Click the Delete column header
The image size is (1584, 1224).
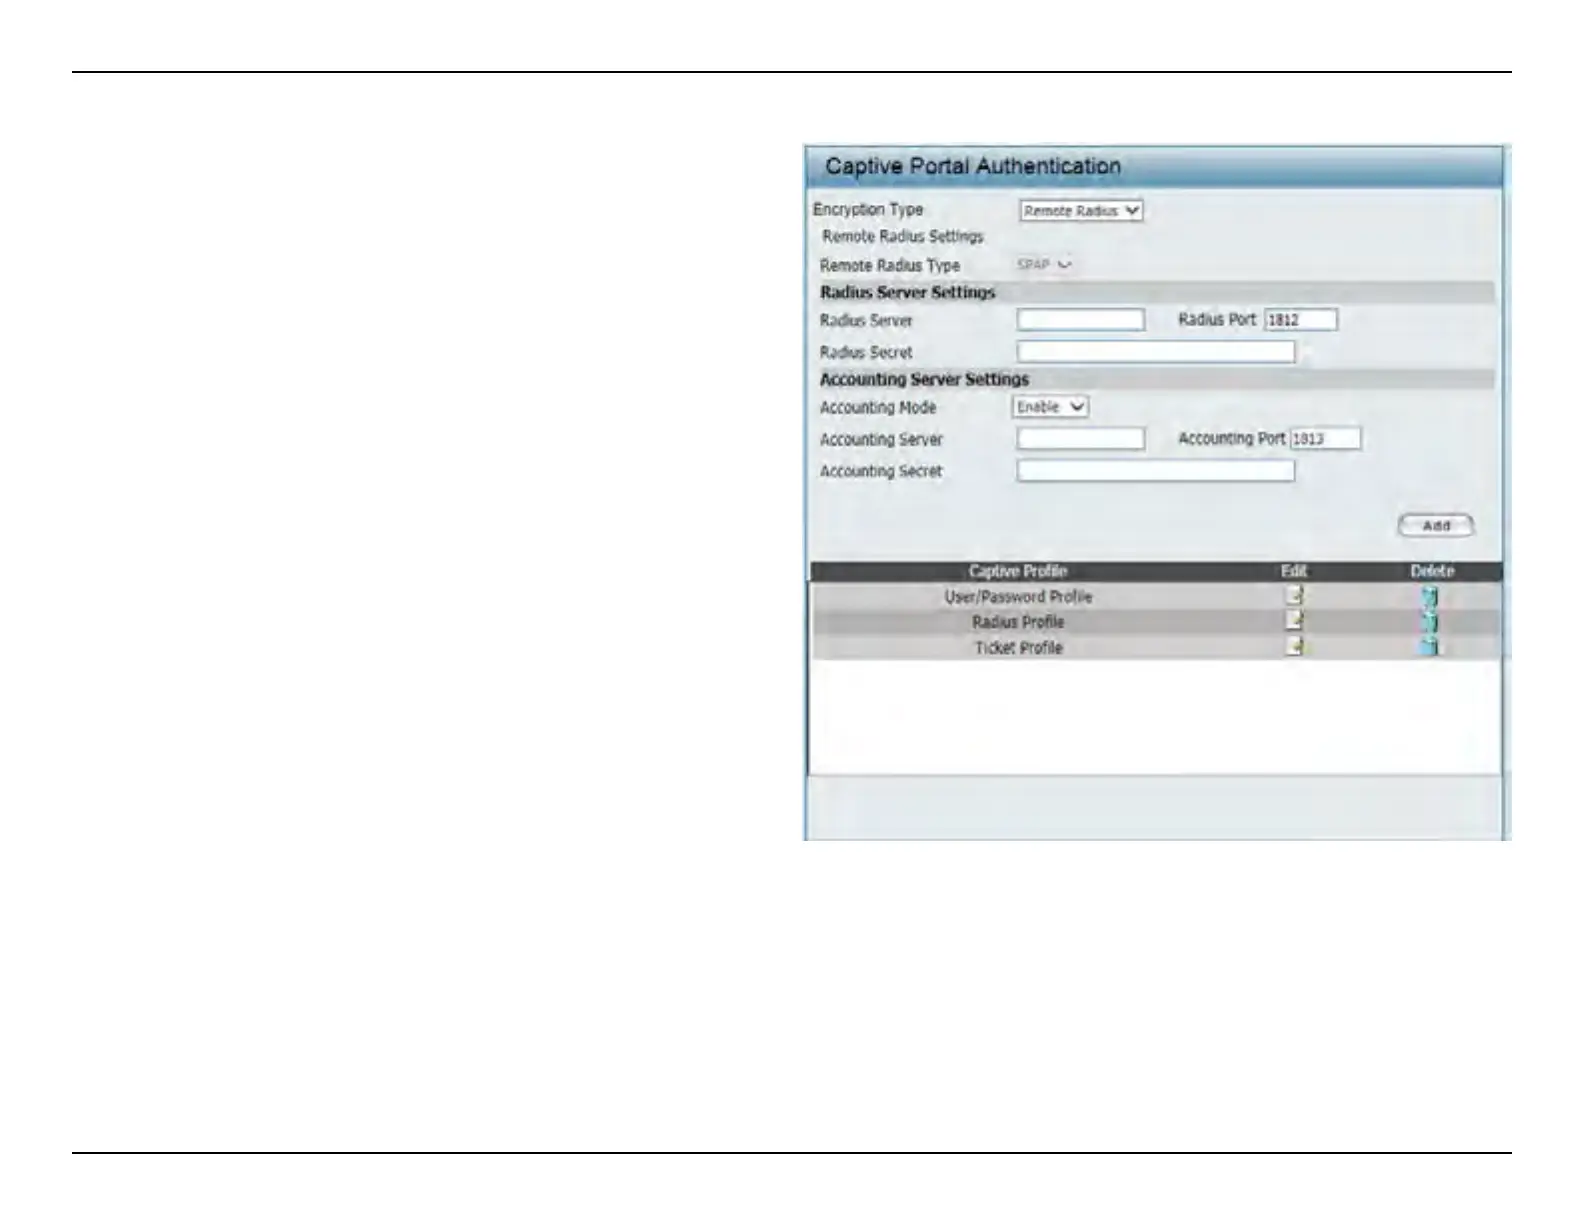pyautogui.click(x=1432, y=571)
